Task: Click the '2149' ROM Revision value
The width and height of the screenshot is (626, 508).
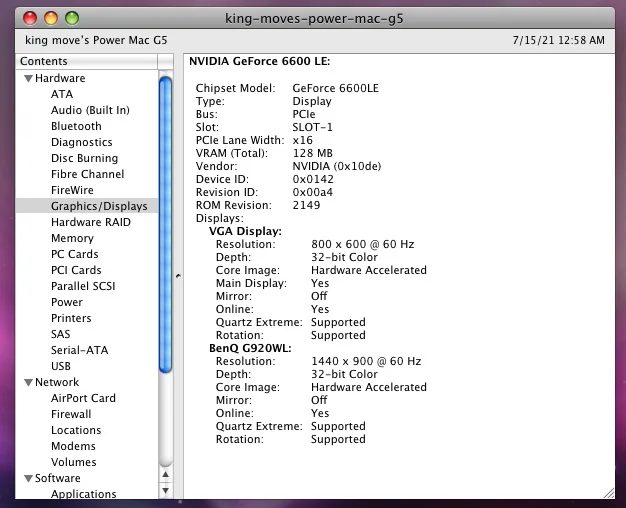Action: (x=306, y=205)
